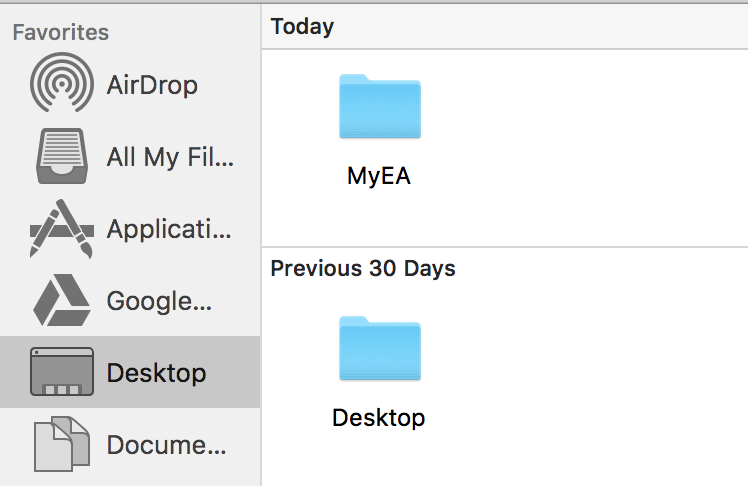Switch to the "Docume..." sidebar label
748x486 pixels.
click(x=166, y=445)
